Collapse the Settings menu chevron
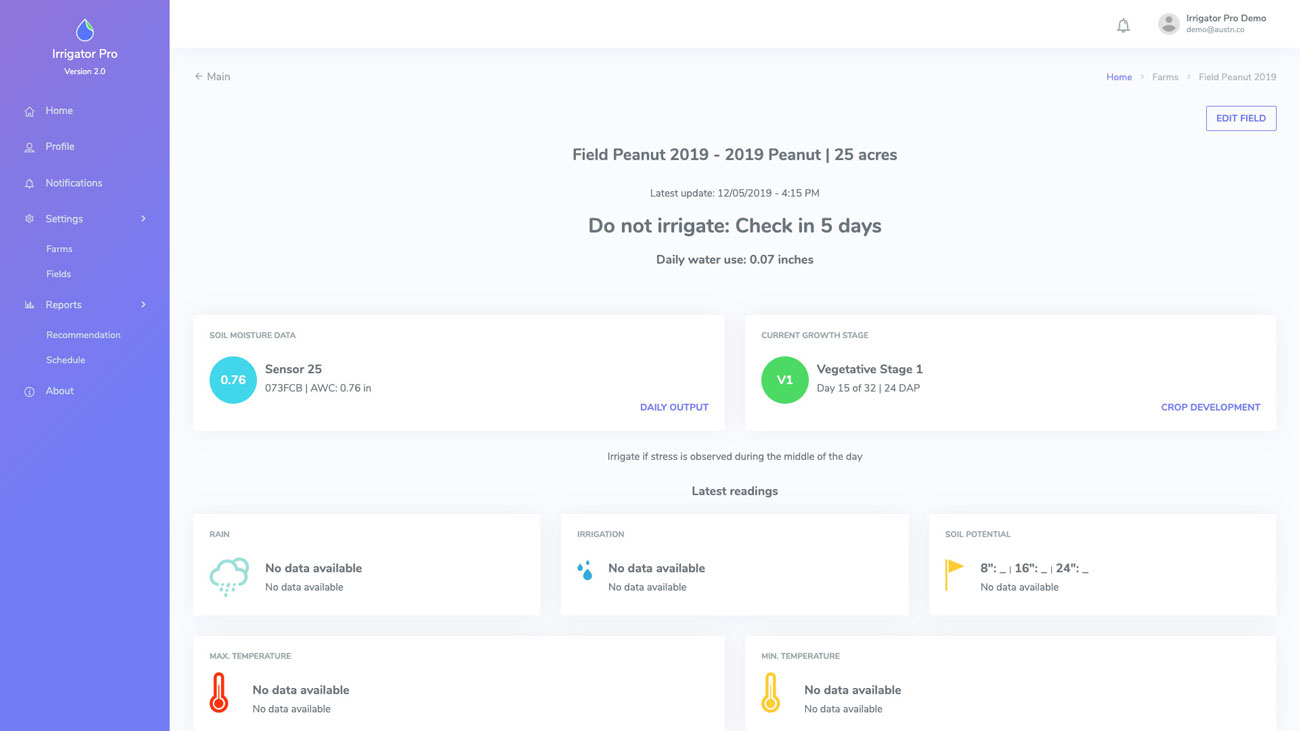This screenshot has height=731, width=1300. [143, 219]
